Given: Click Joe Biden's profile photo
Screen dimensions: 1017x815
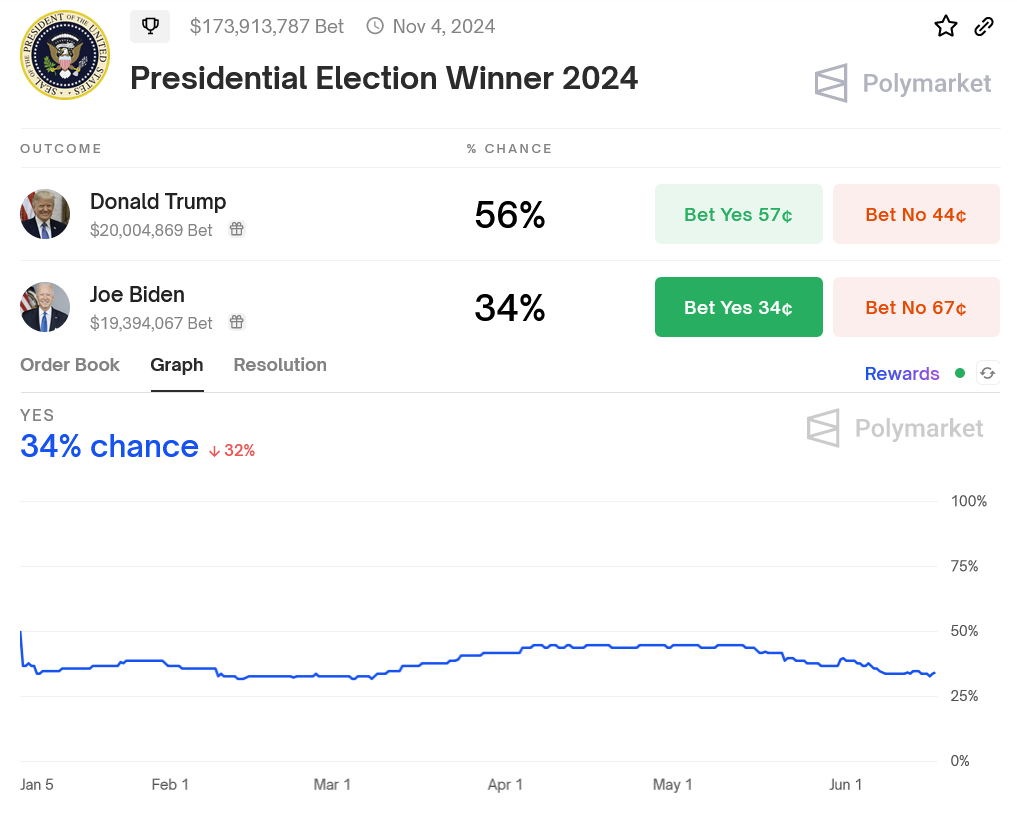Looking at the screenshot, I should coord(45,307).
